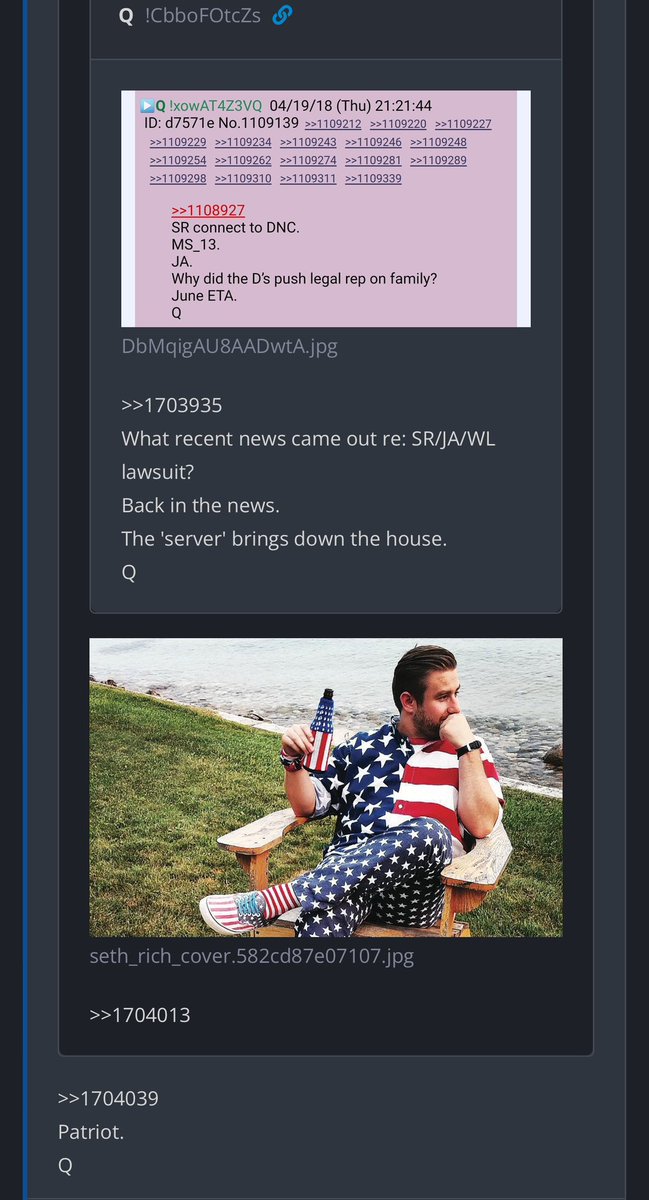649x1200 pixels.
Task: Open reply reference >>1109229
Action: tap(178, 142)
